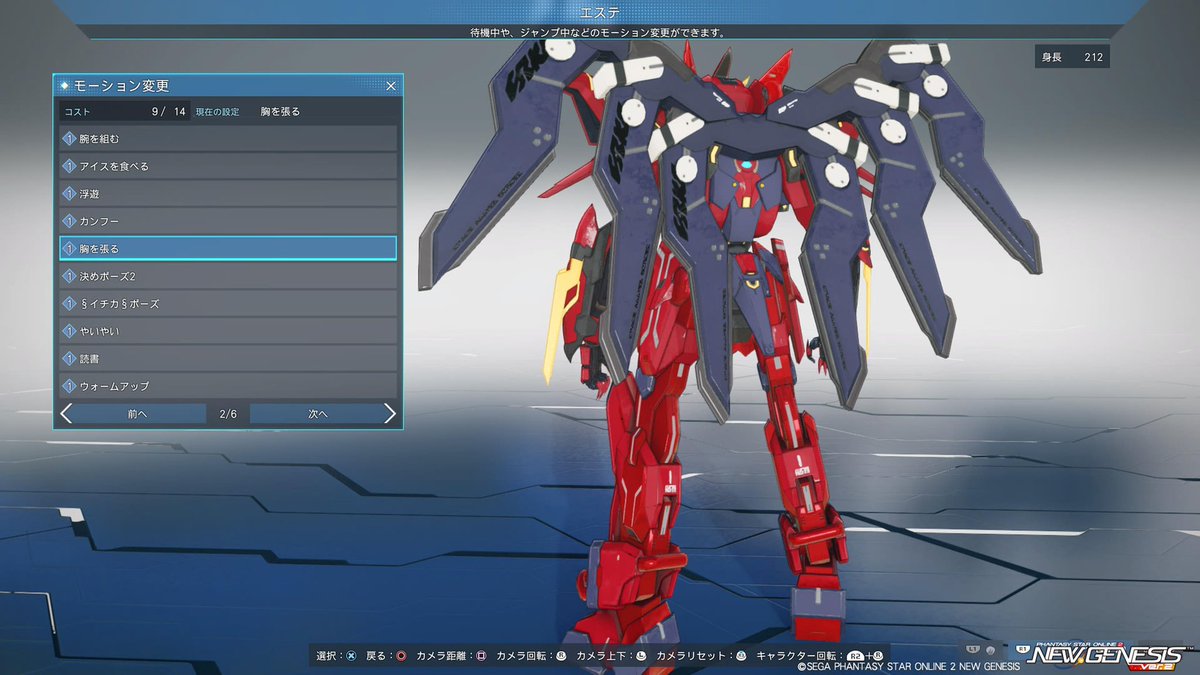Click the コスト label
Image resolution: width=1200 pixels, height=675 pixels.
point(77,112)
